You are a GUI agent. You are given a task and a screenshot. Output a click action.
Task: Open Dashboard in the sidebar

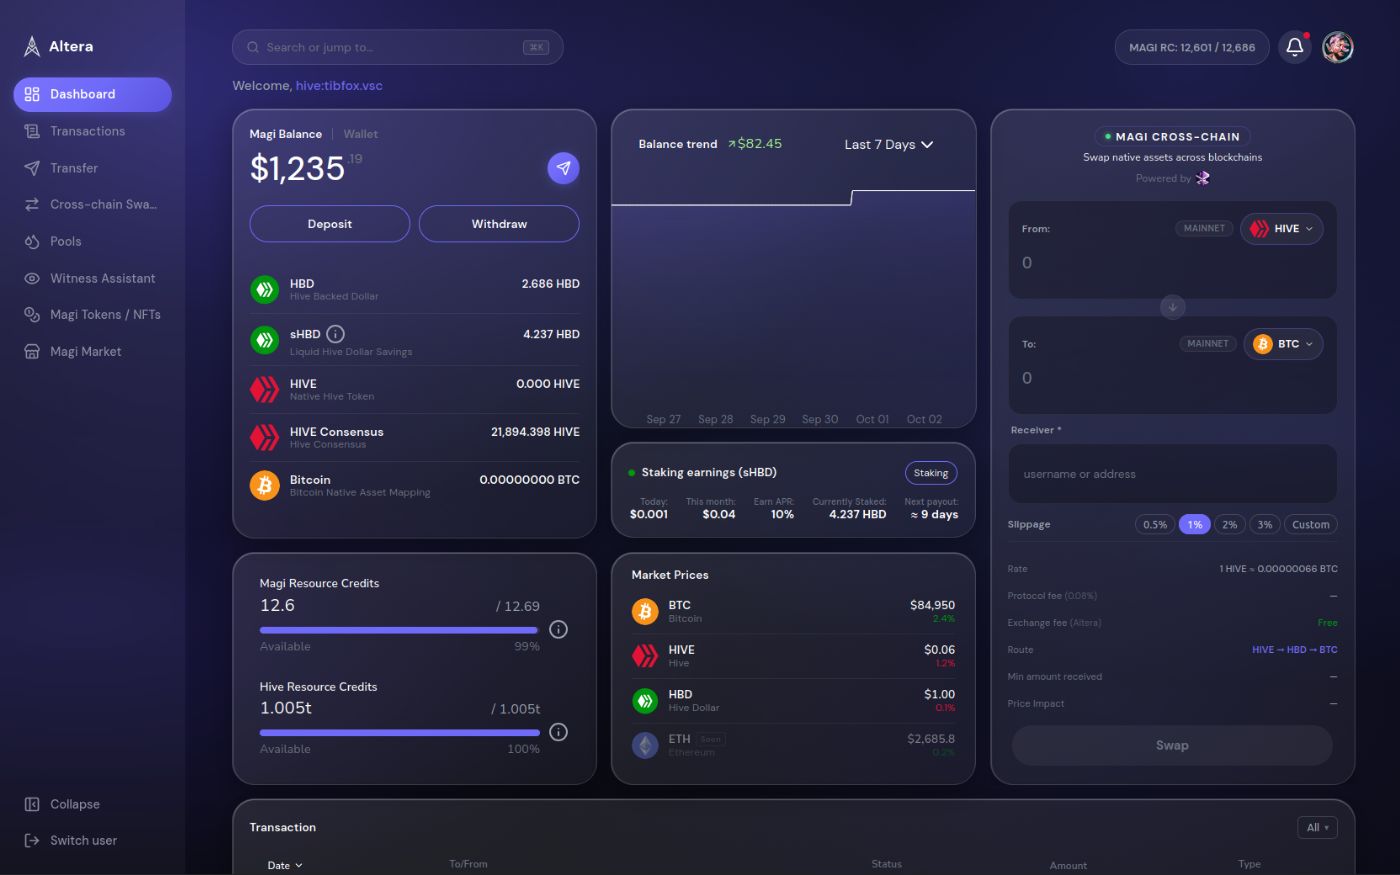pos(92,94)
